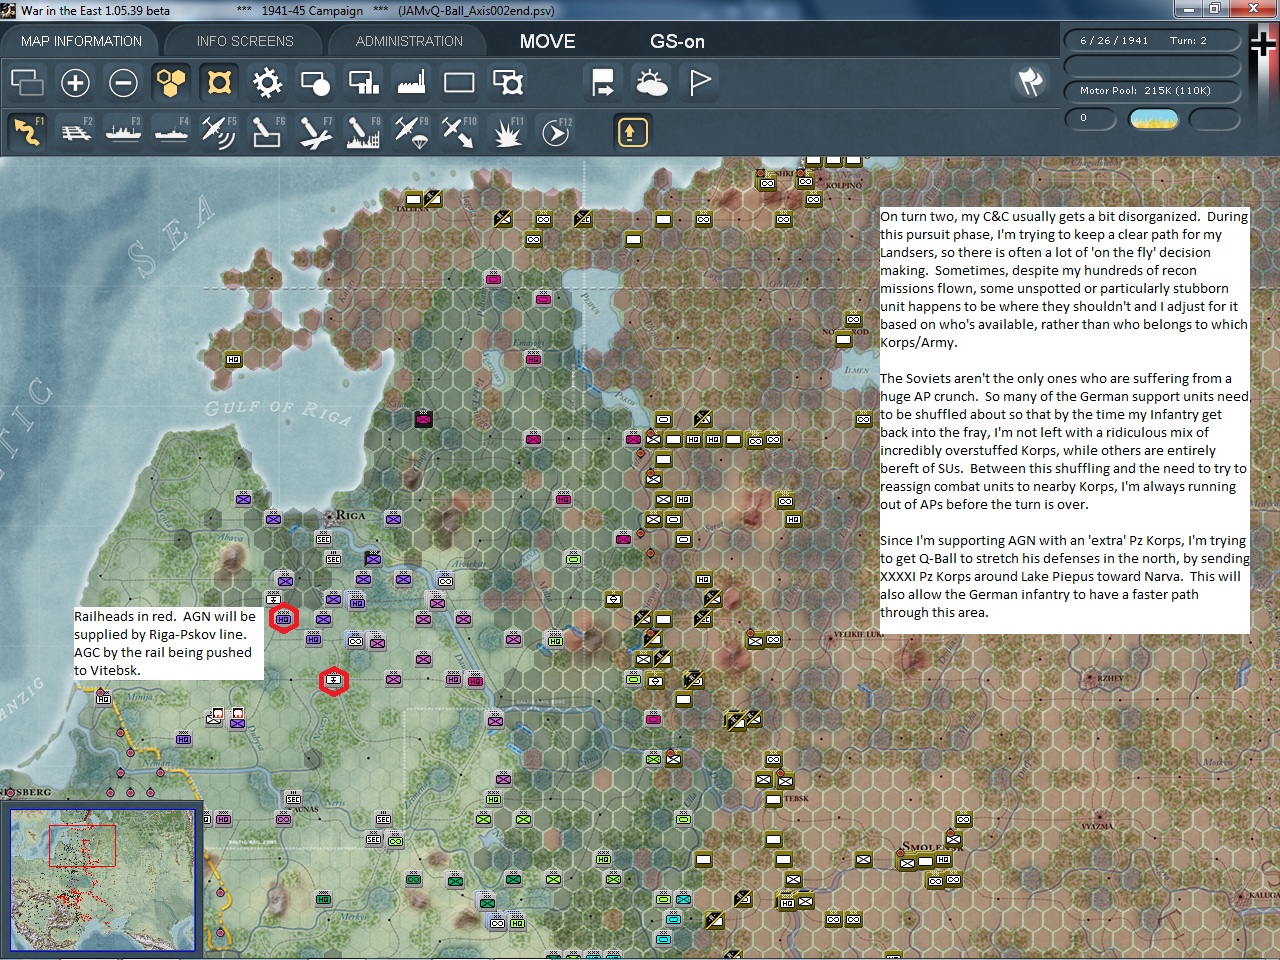Click the minimap overview thumbnail

click(102, 880)
